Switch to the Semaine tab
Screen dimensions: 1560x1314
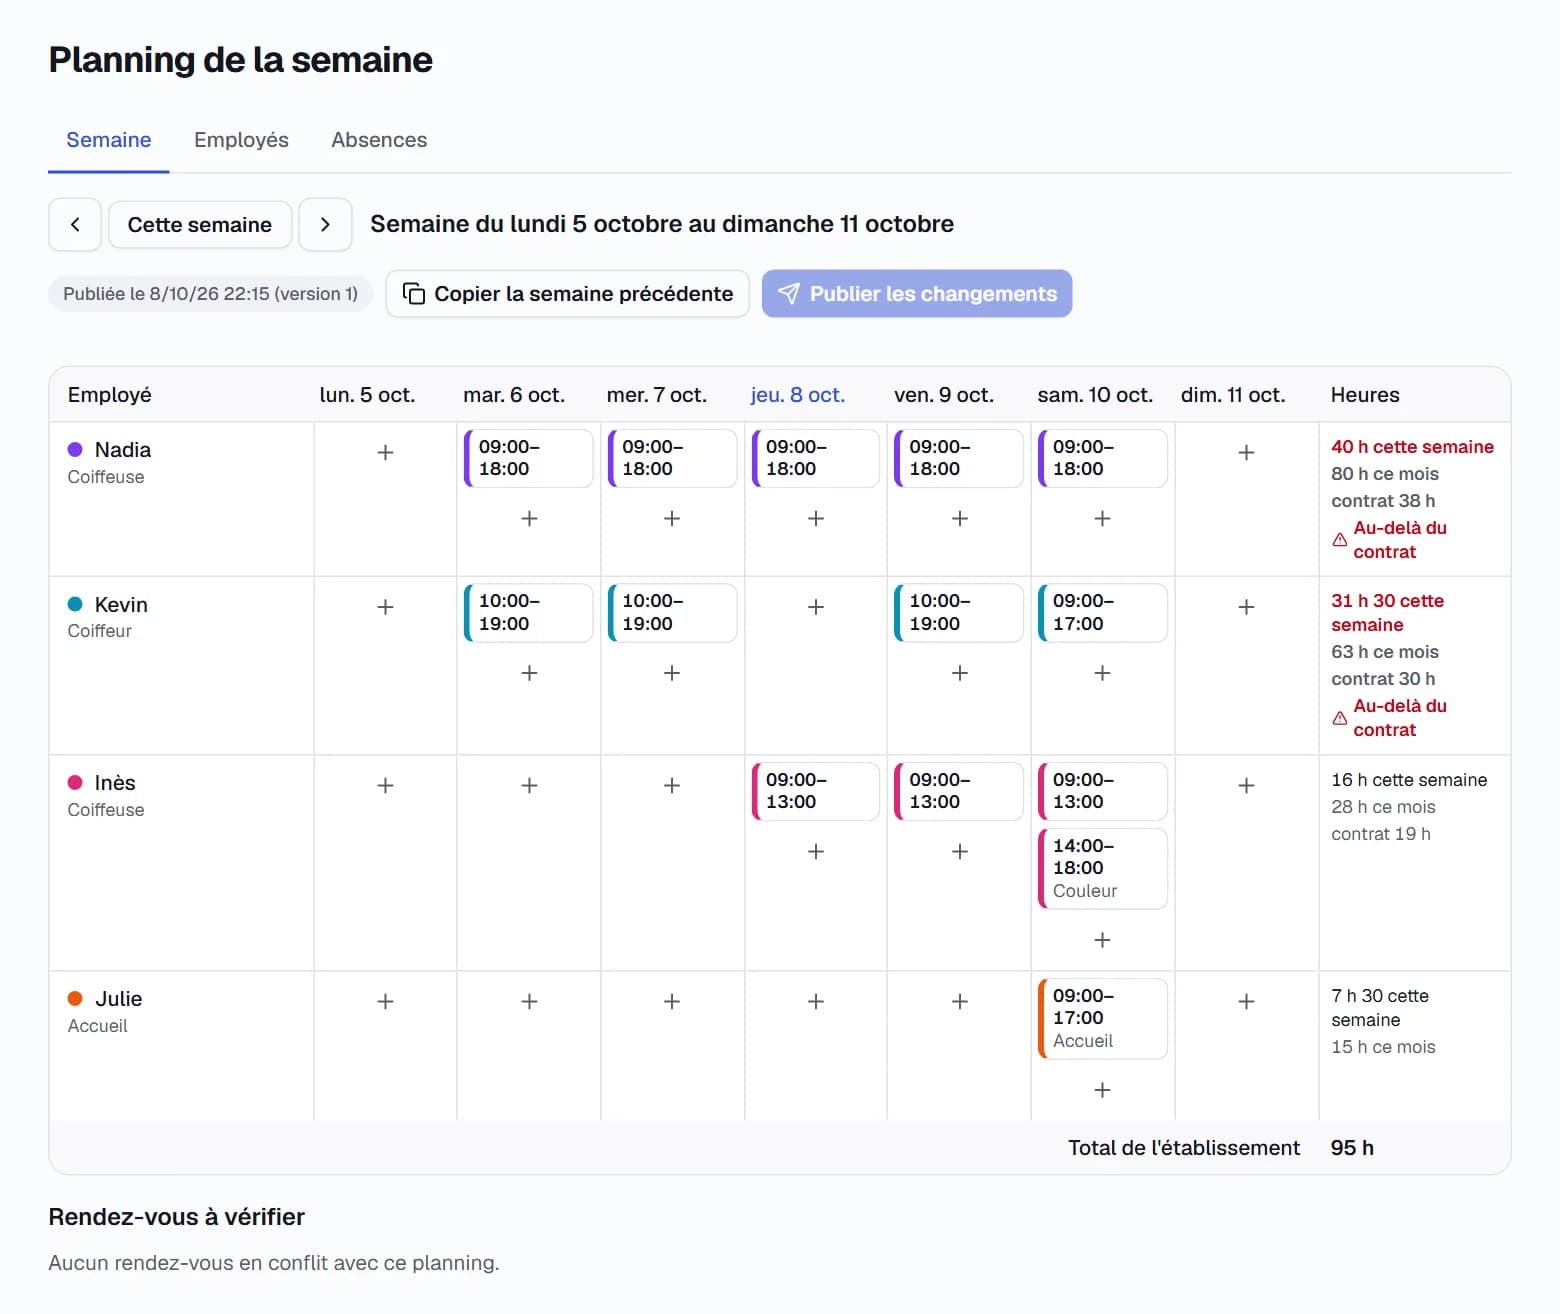[109, 140]
